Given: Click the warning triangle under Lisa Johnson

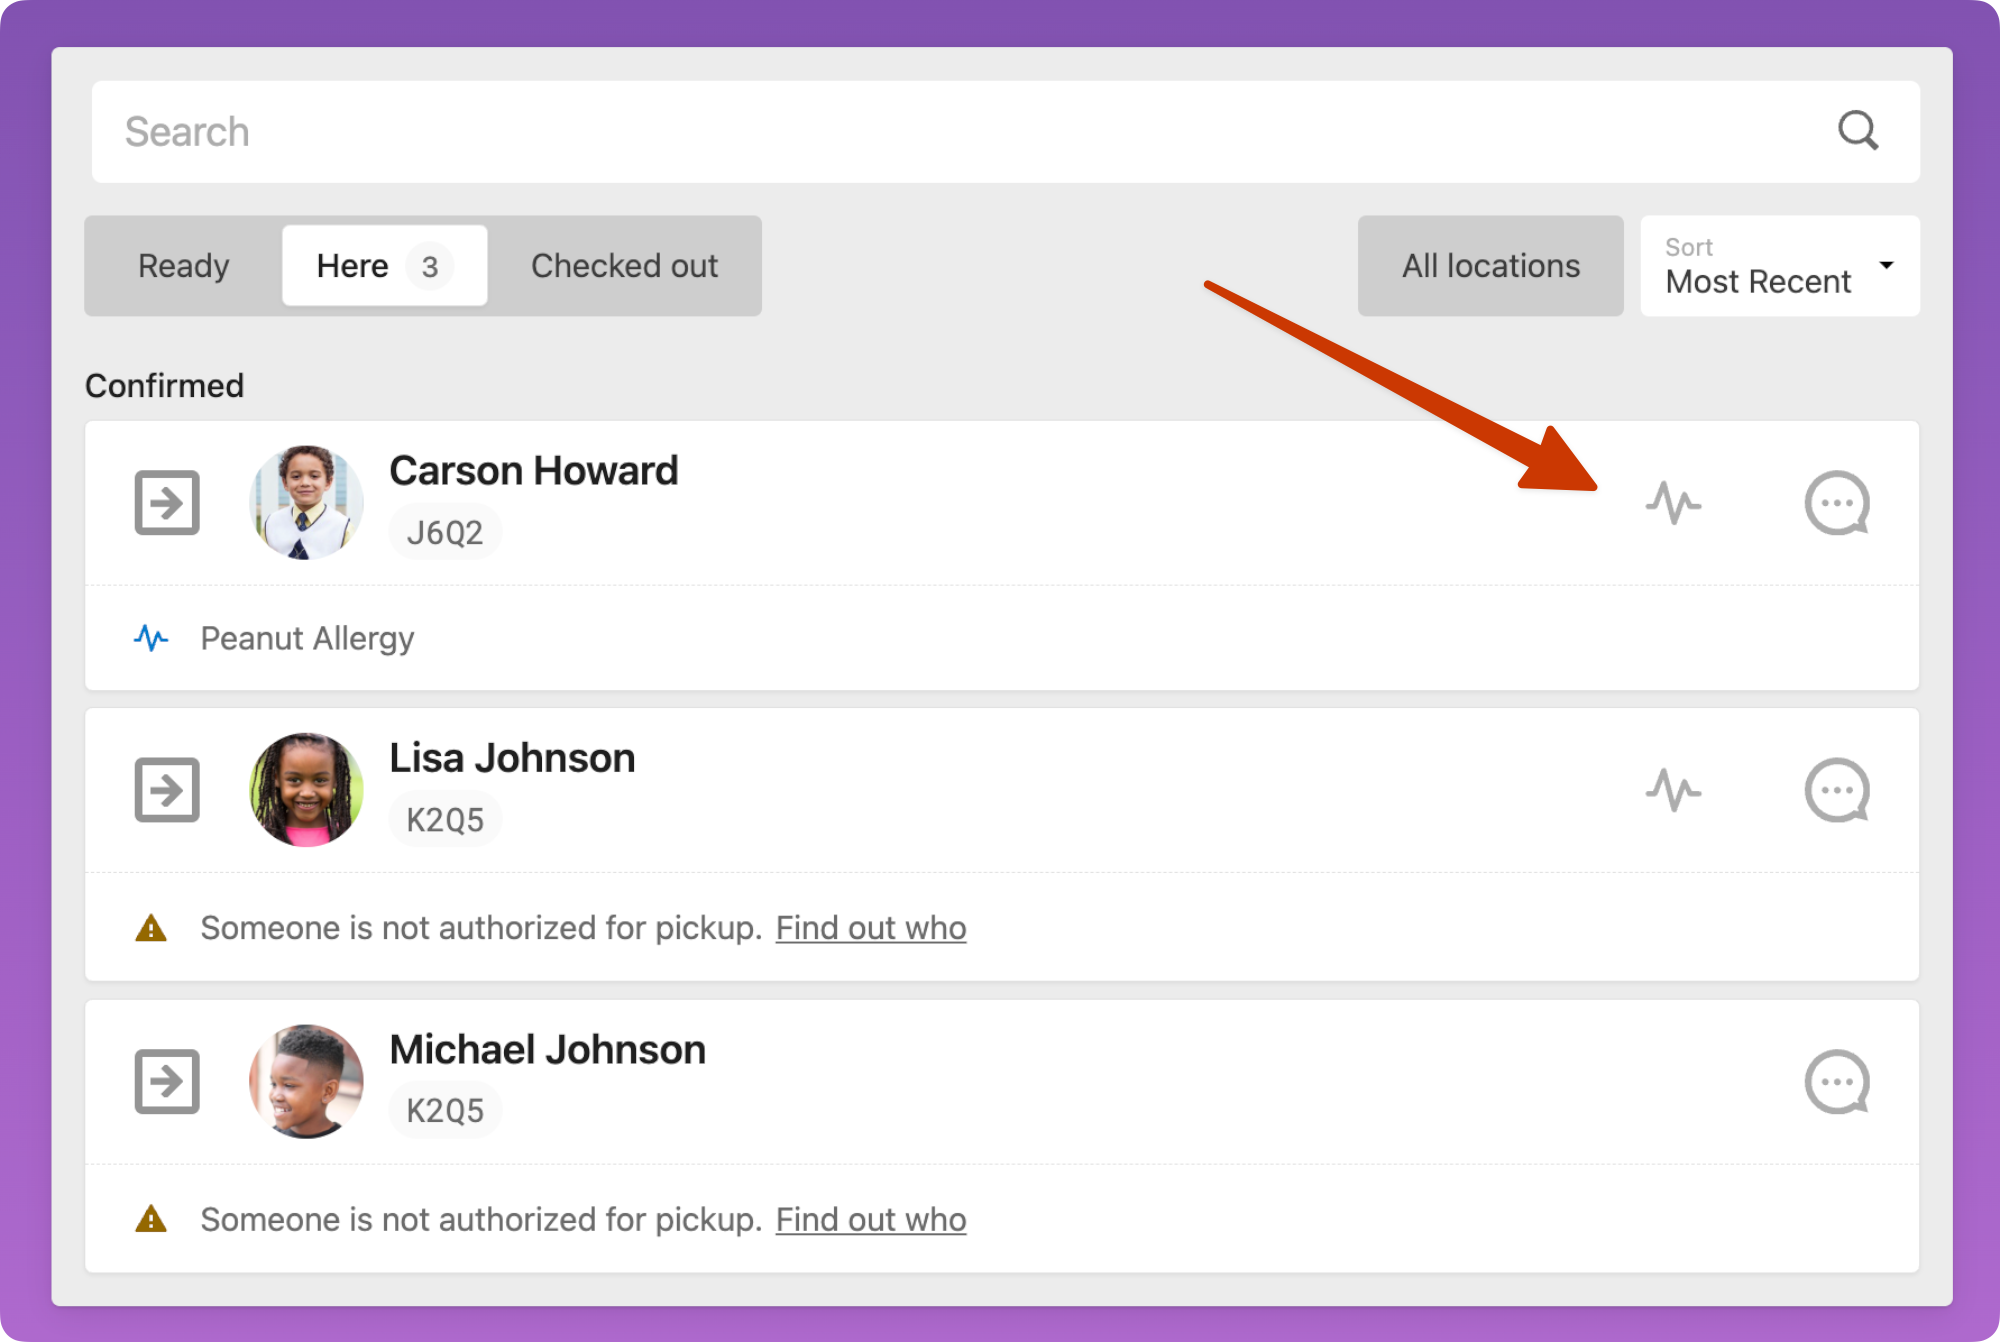Looking at the screenshot, I should pos(151,928).
